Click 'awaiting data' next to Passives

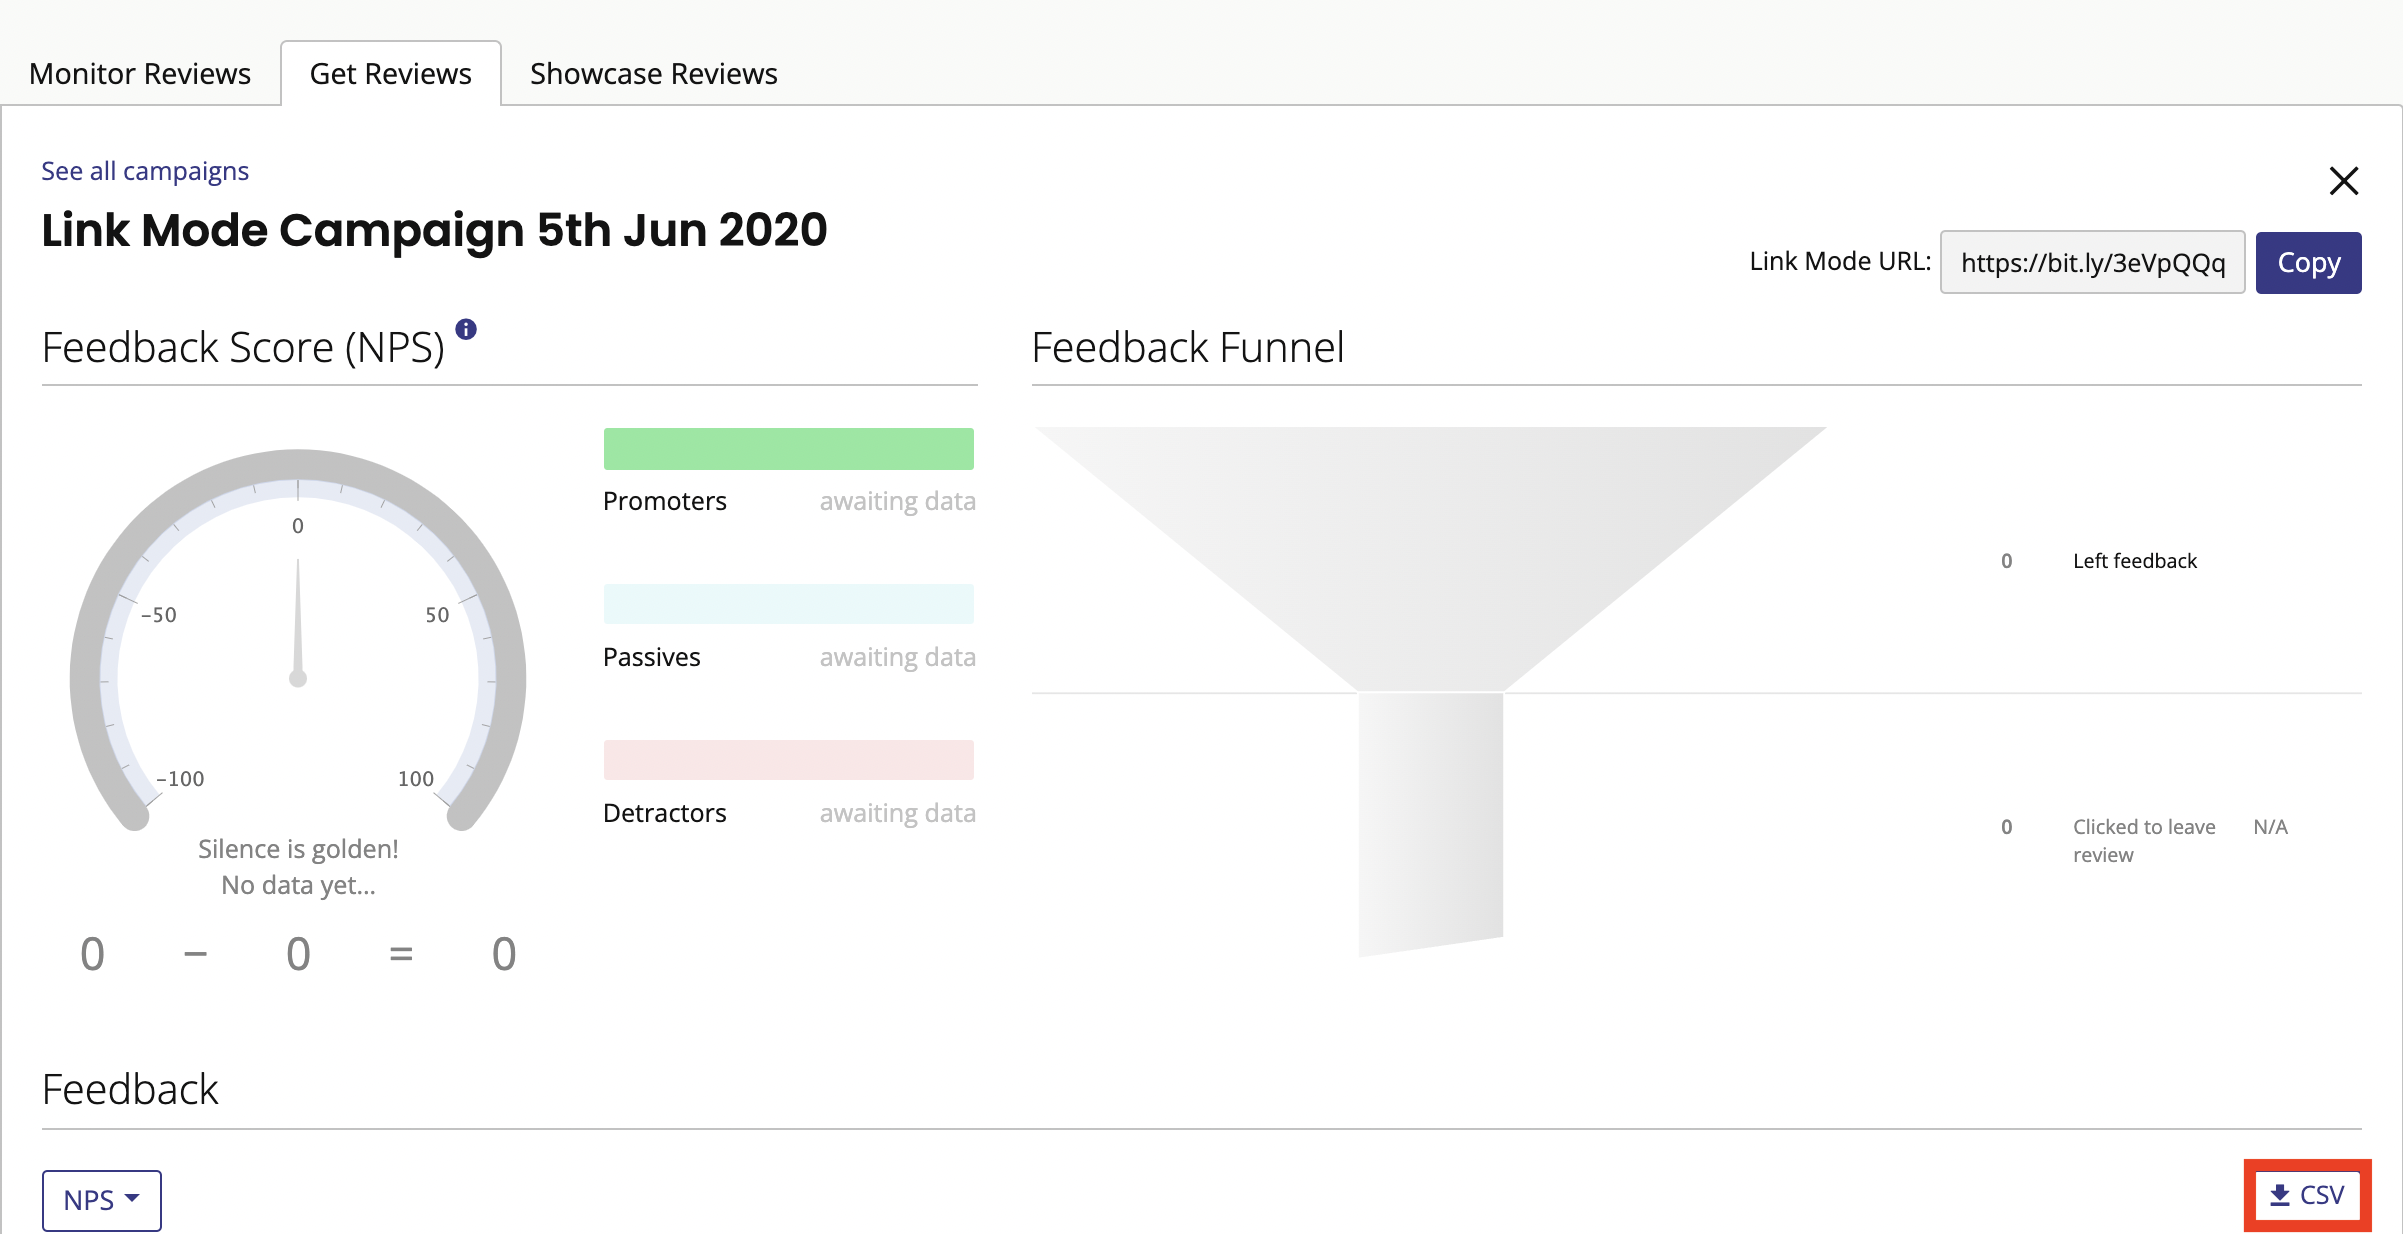[x=898, y=657]
